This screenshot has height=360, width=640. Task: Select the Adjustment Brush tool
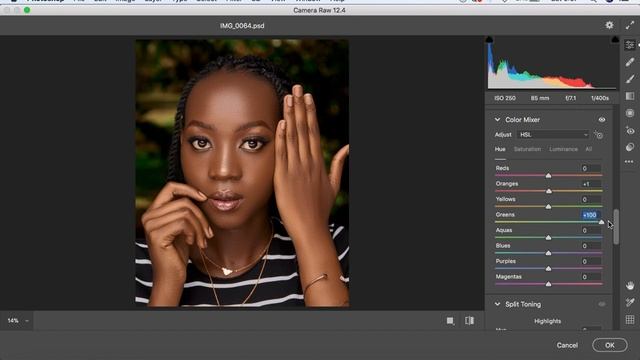(x=630, y=79)
